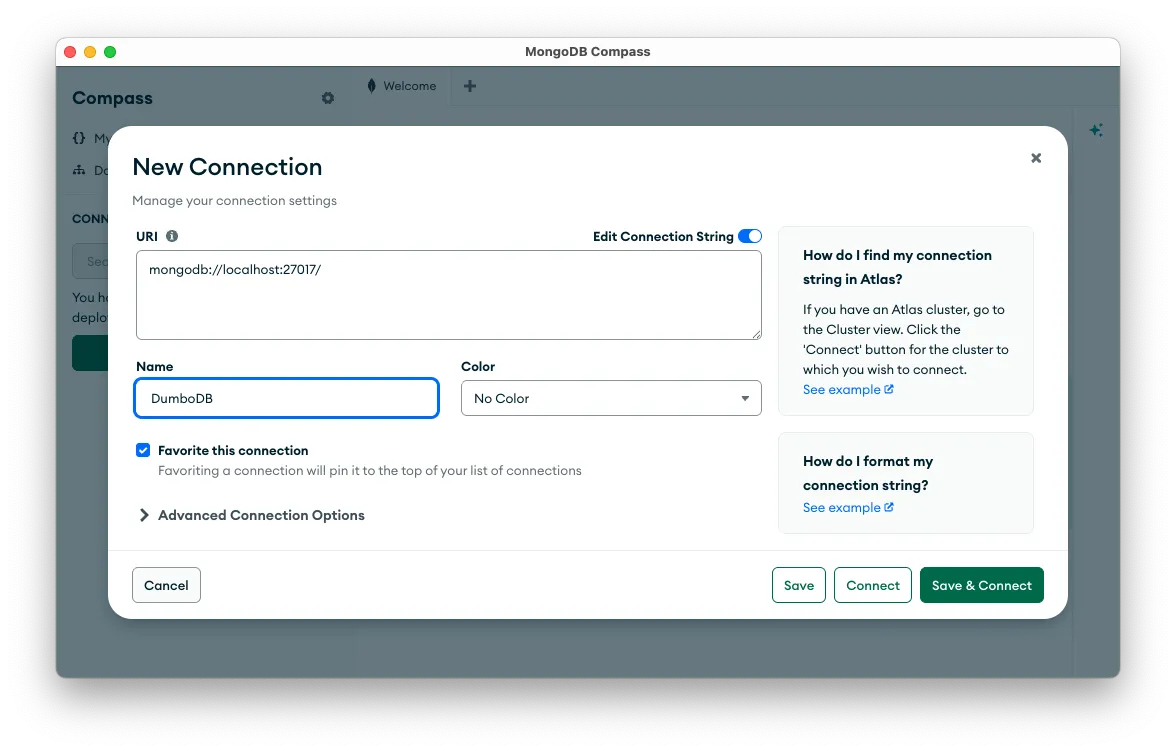Click the Save button
The image size is (1176, 752).
tap(799, 585)
